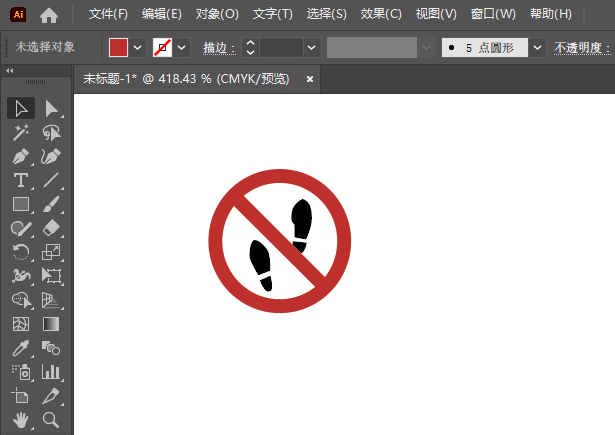
Task: Open the variable width profile dropdown
Action: [426, 47]
